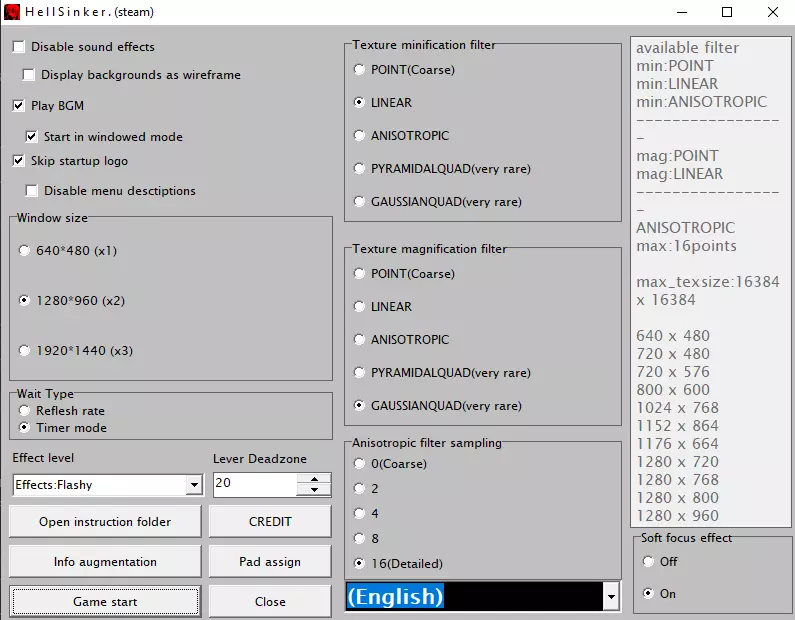Maximize the HellSinker window

pyautogui.click(x=727, y=12)
